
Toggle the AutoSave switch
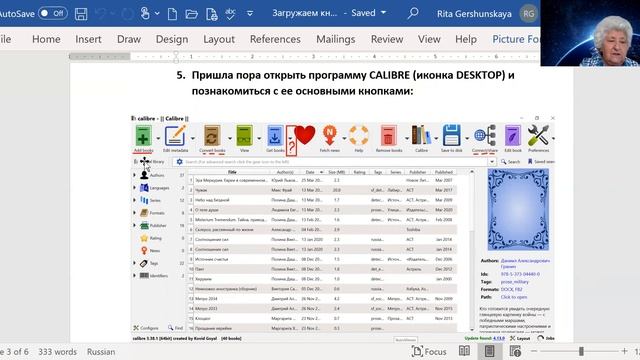pos(53,13)
